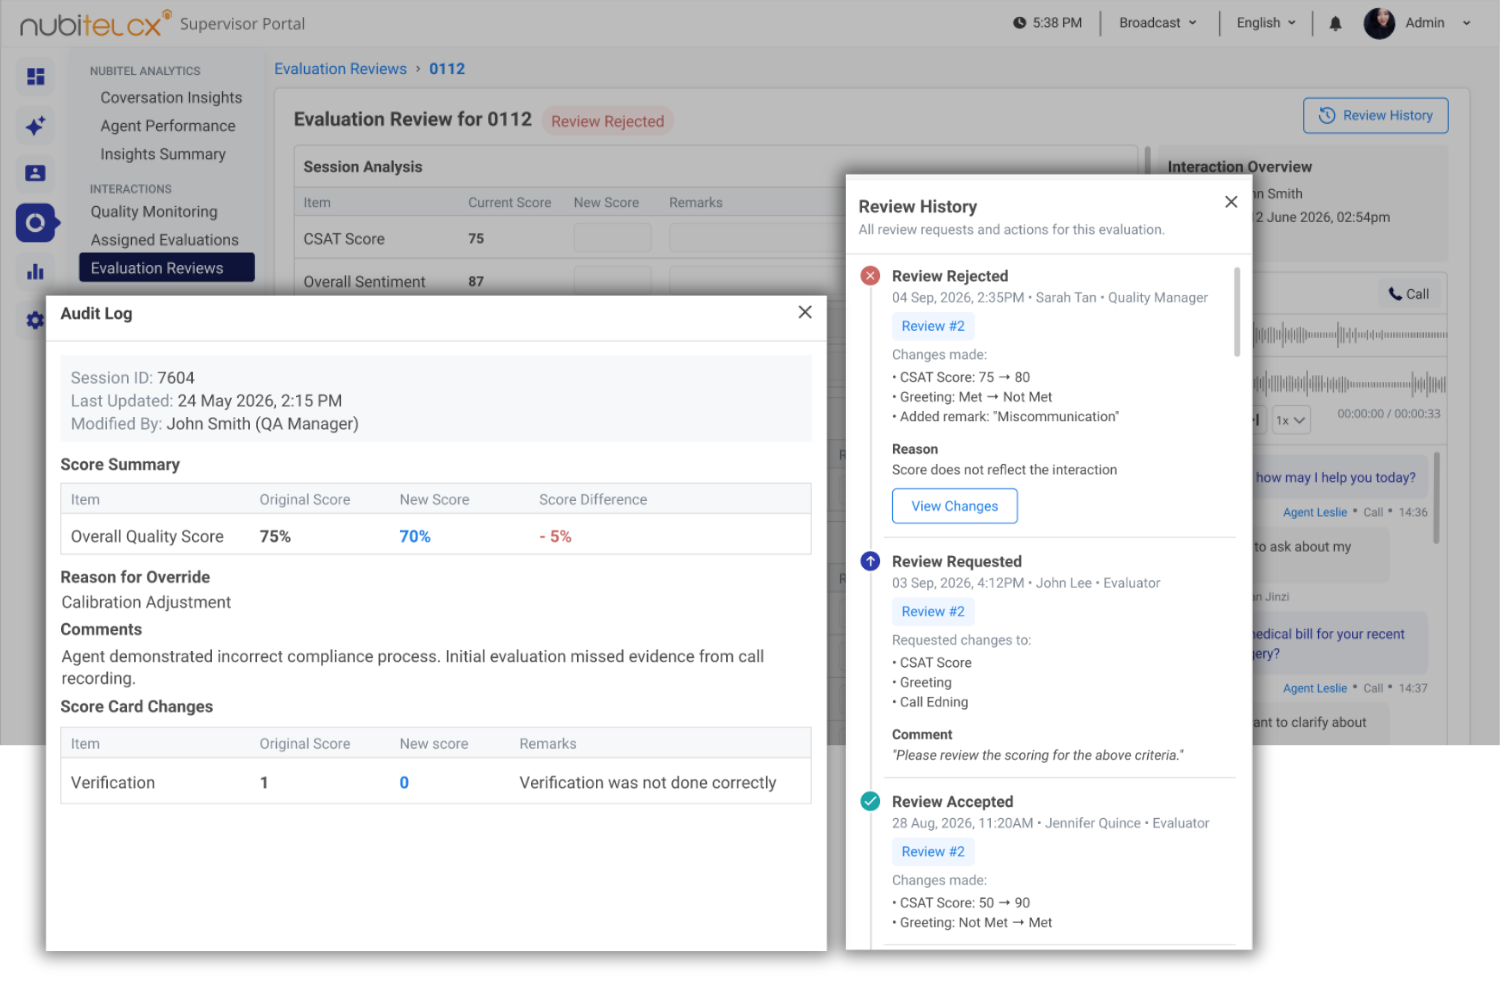Click Review #2 tag under Review Requested
Viewport: 1500px width, 1007px height.
[933, 611]
